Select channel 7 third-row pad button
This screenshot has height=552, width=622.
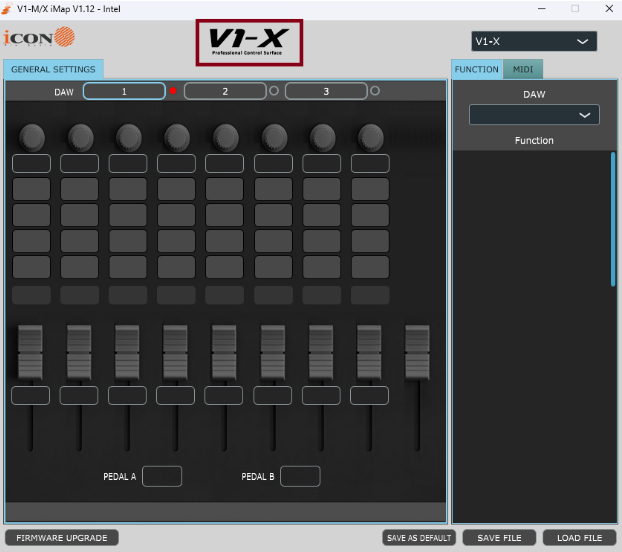(x=321, y=241)
